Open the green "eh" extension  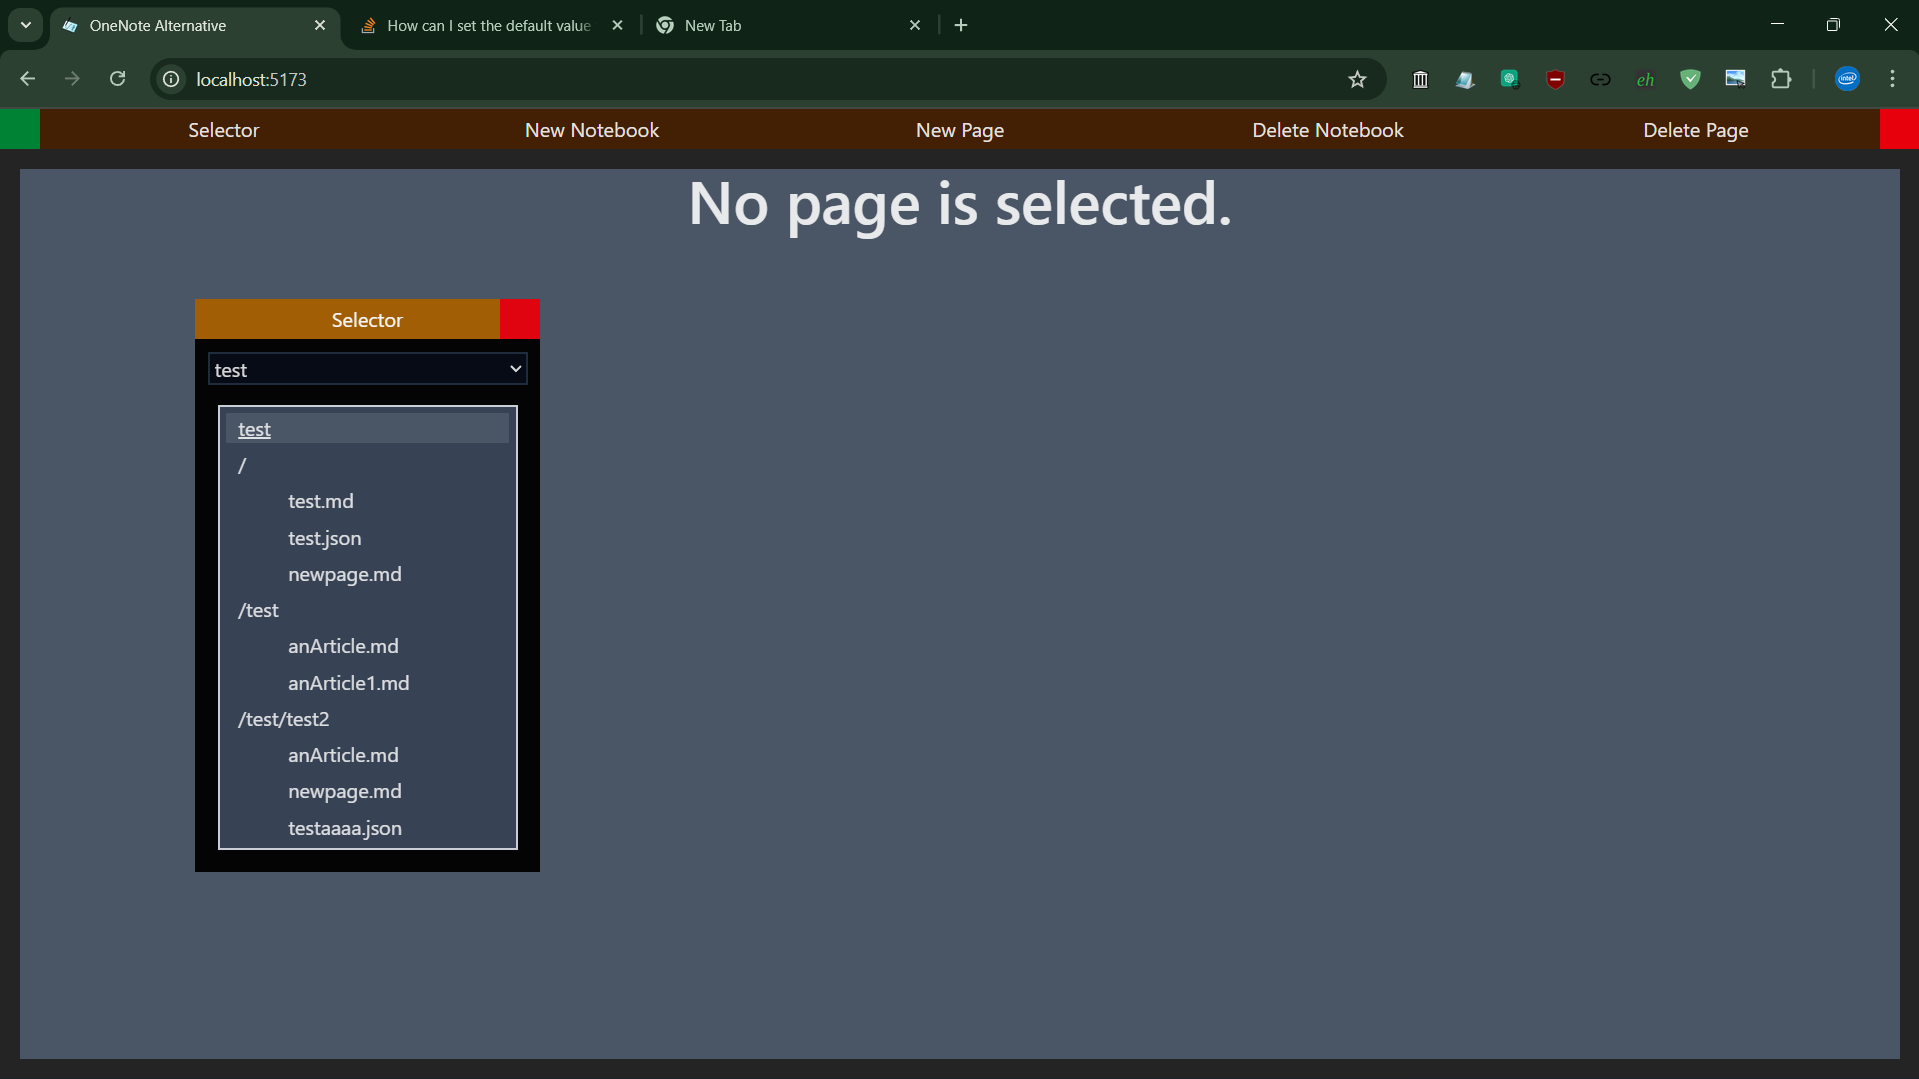(1645, 79)
